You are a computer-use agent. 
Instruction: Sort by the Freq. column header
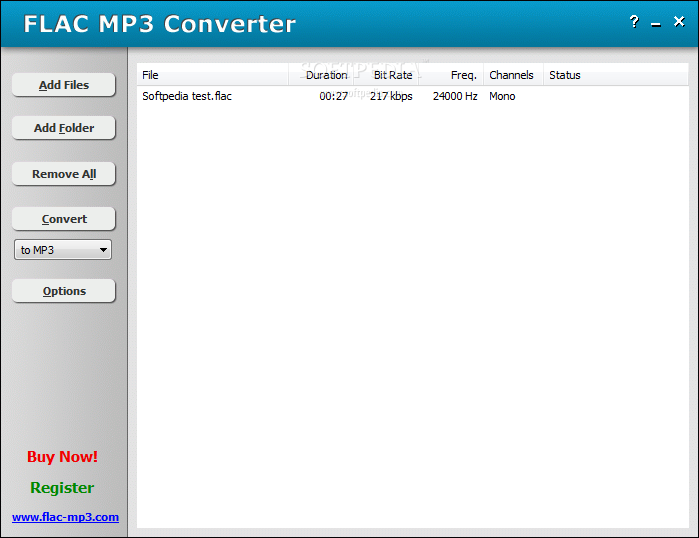click(451, 75)
